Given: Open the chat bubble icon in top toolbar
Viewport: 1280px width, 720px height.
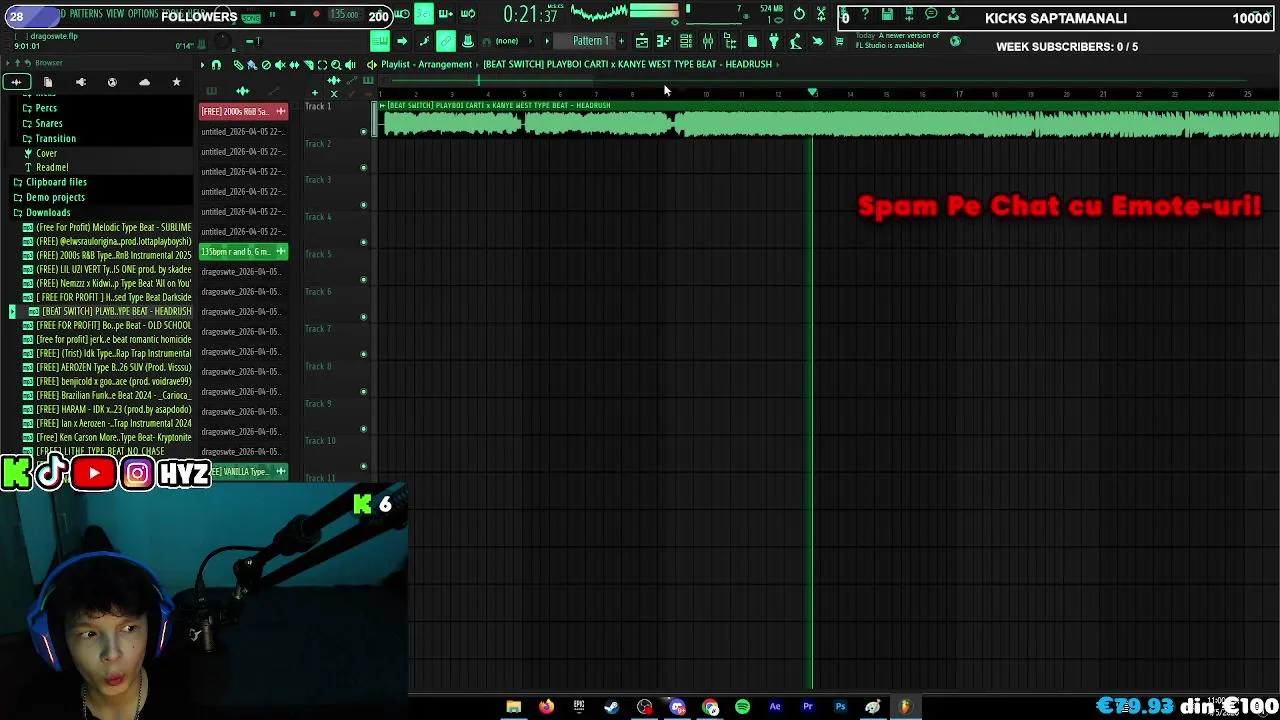Looking at the screenshot, I should coord(931,14).
